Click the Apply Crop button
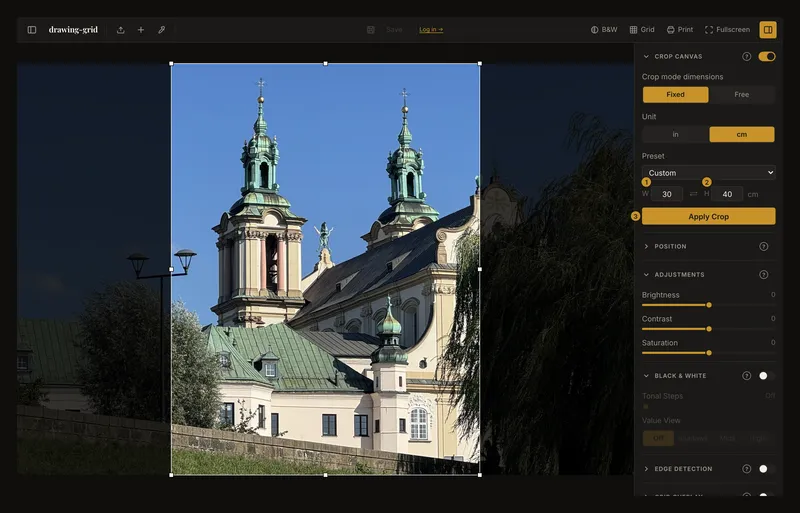 coord(709,216)
